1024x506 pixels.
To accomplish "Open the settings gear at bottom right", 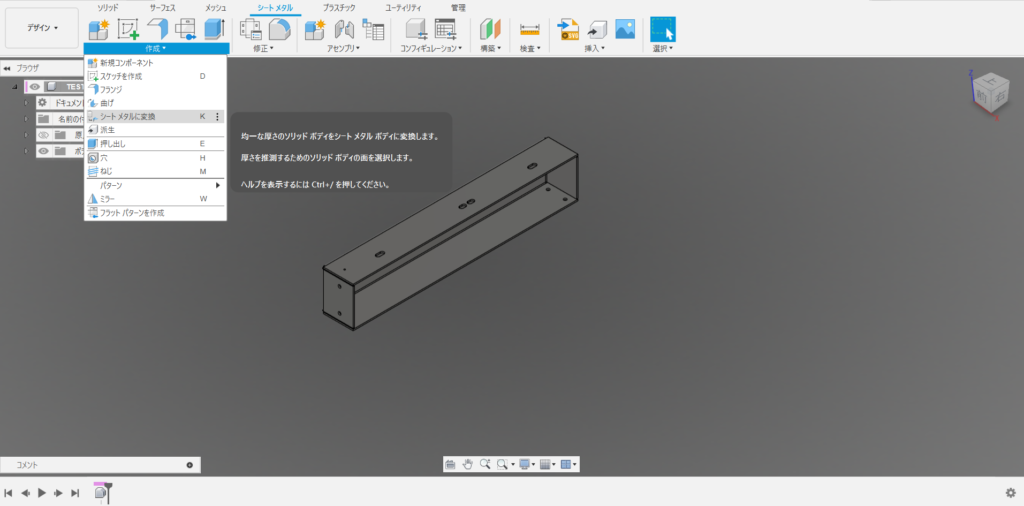I will pyautogui.click(x=1010, y=492).
